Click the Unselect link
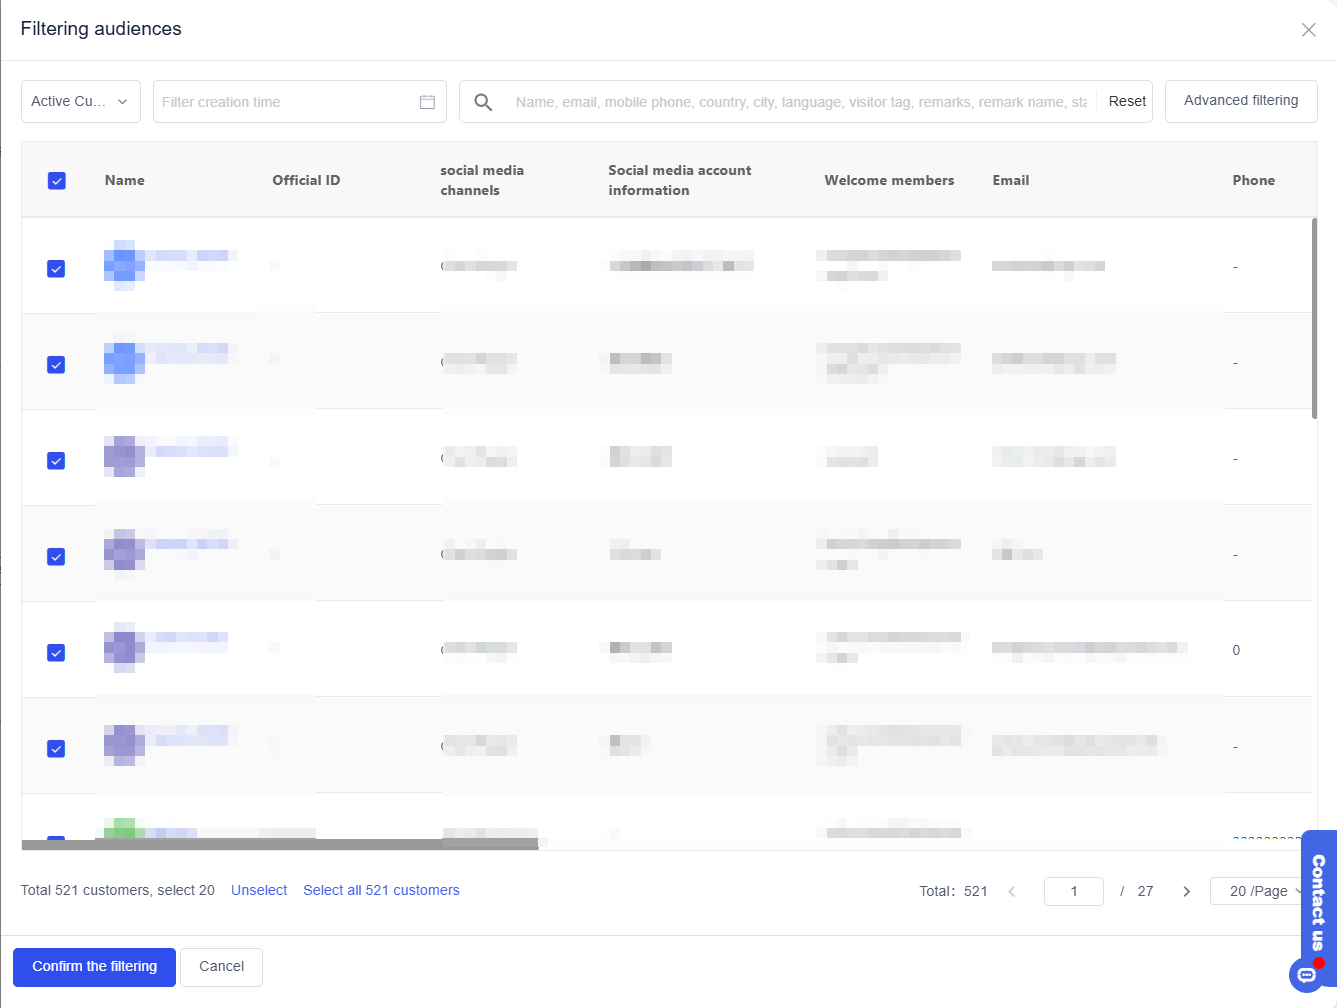 pyautogui.click(x=259, y=891)
